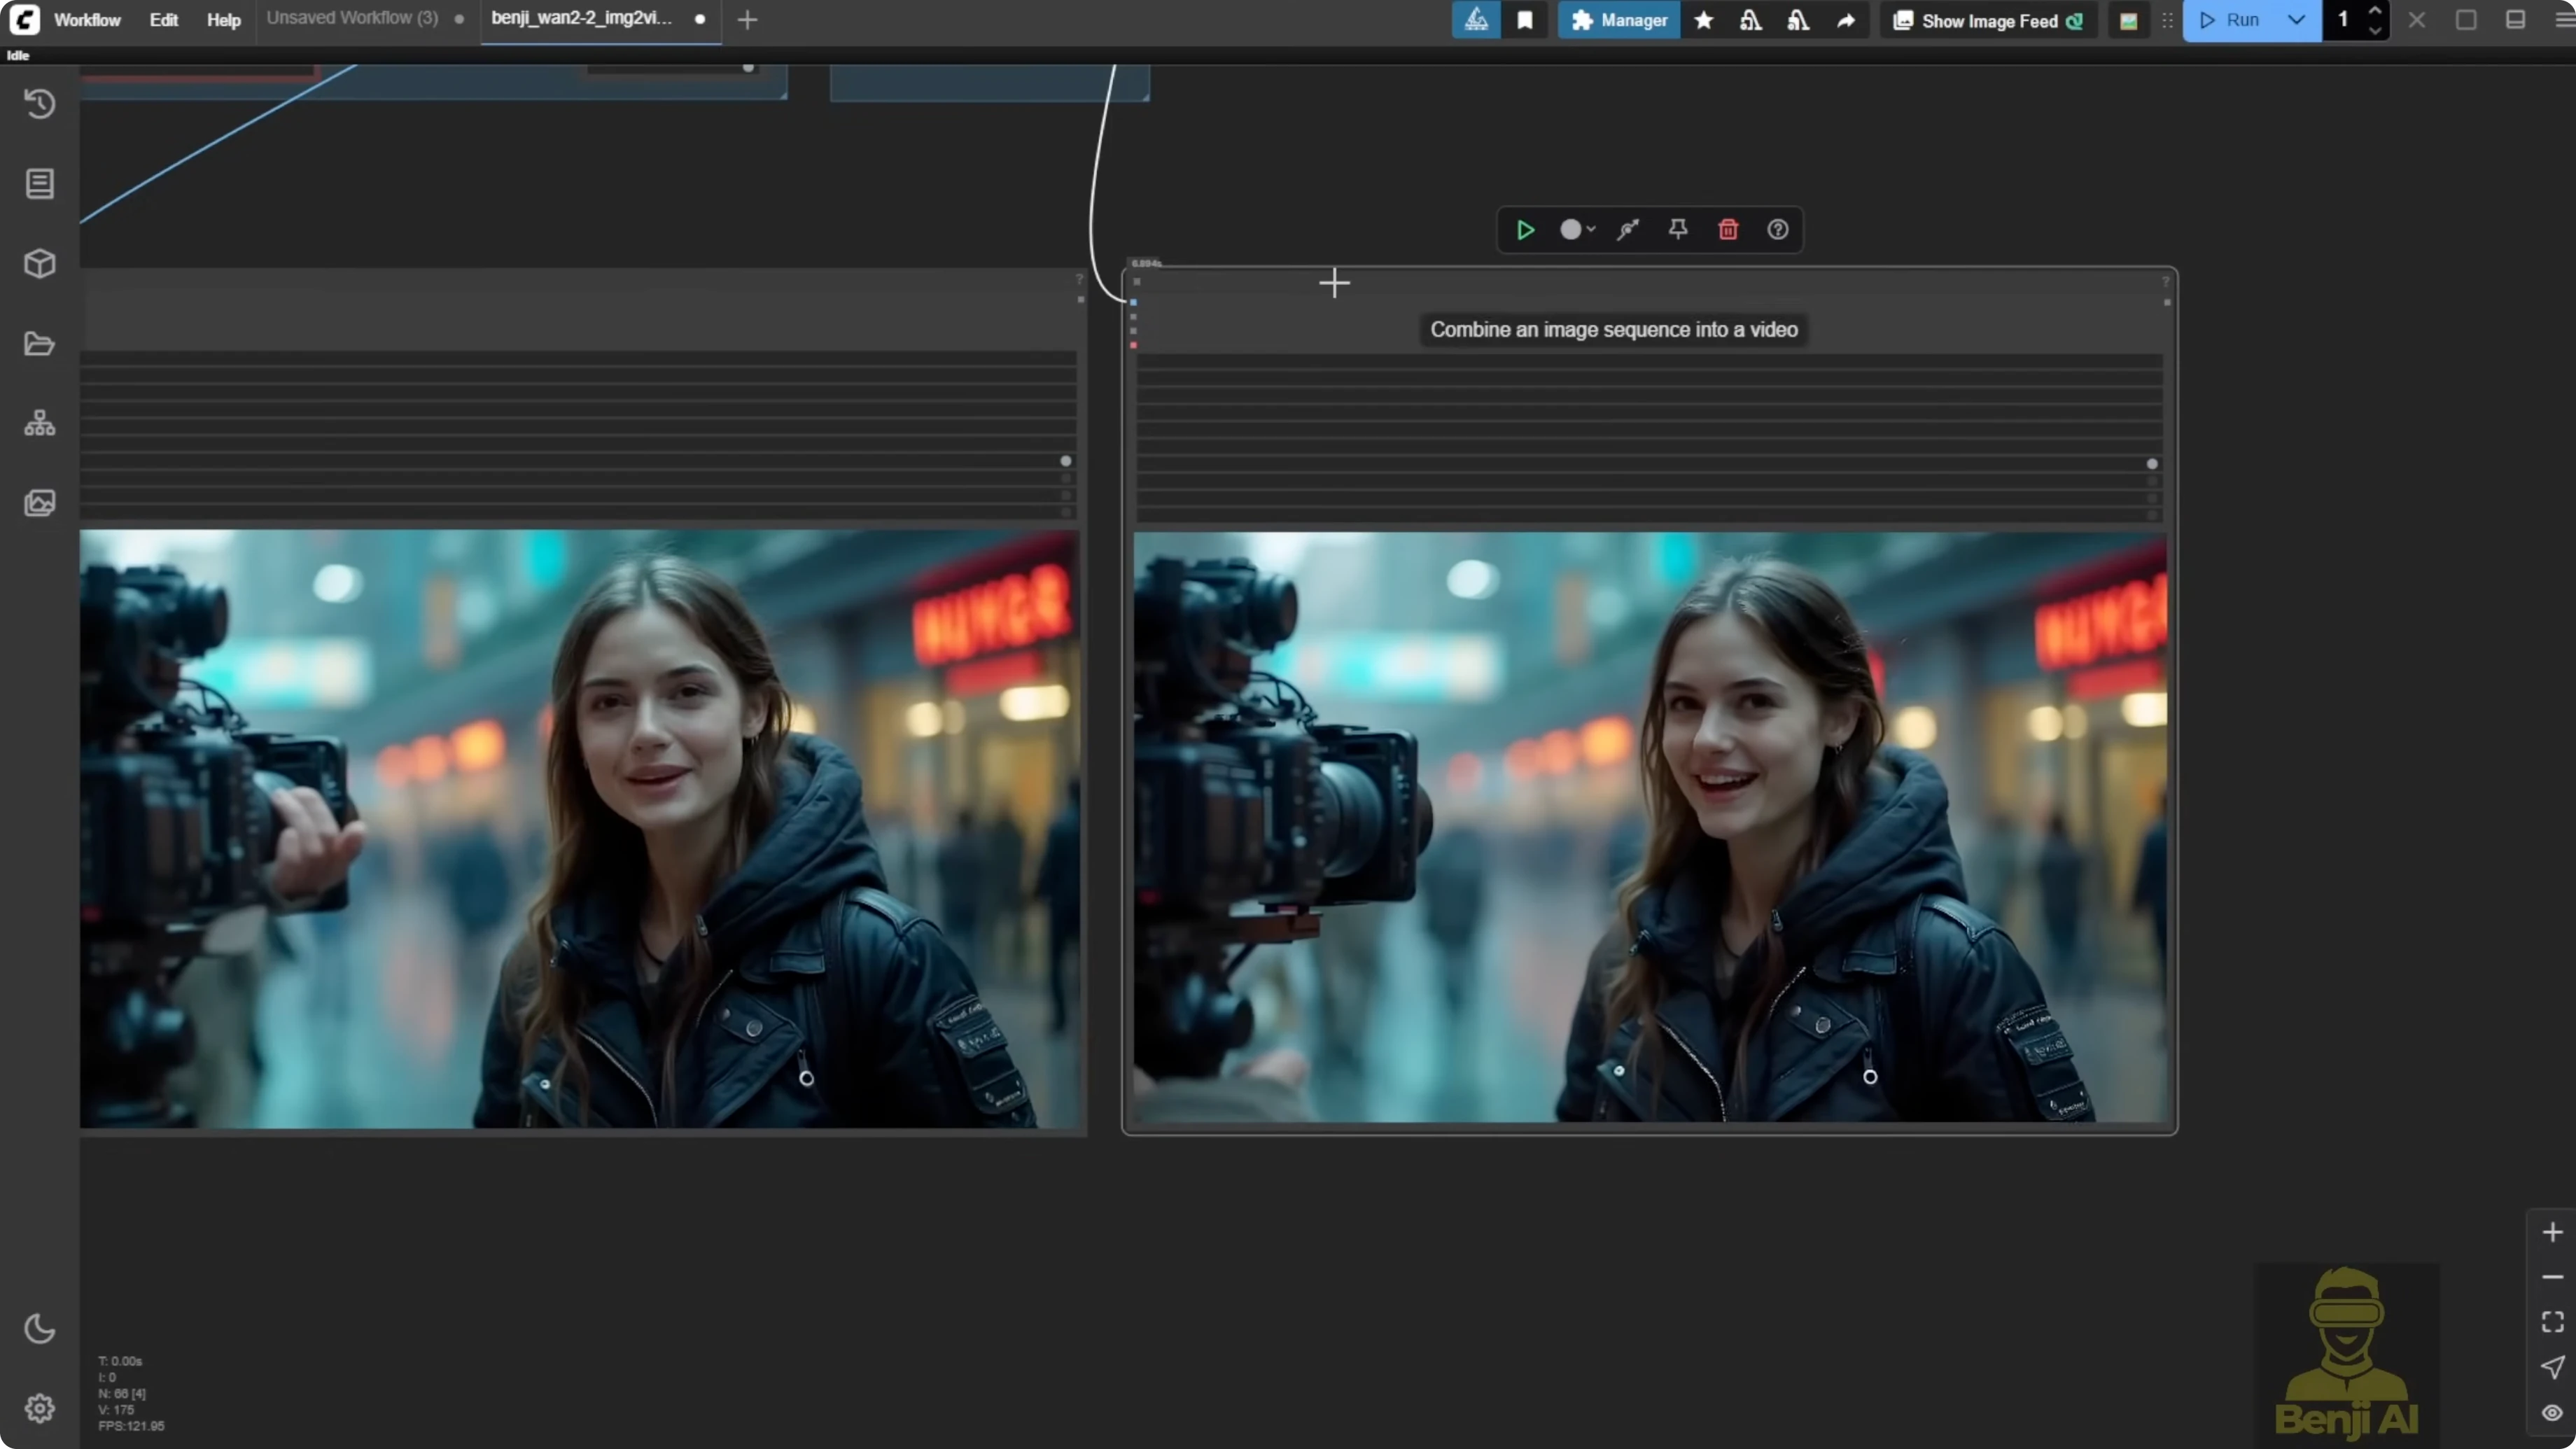Open the workflows browser folder icon

(40, 343)
